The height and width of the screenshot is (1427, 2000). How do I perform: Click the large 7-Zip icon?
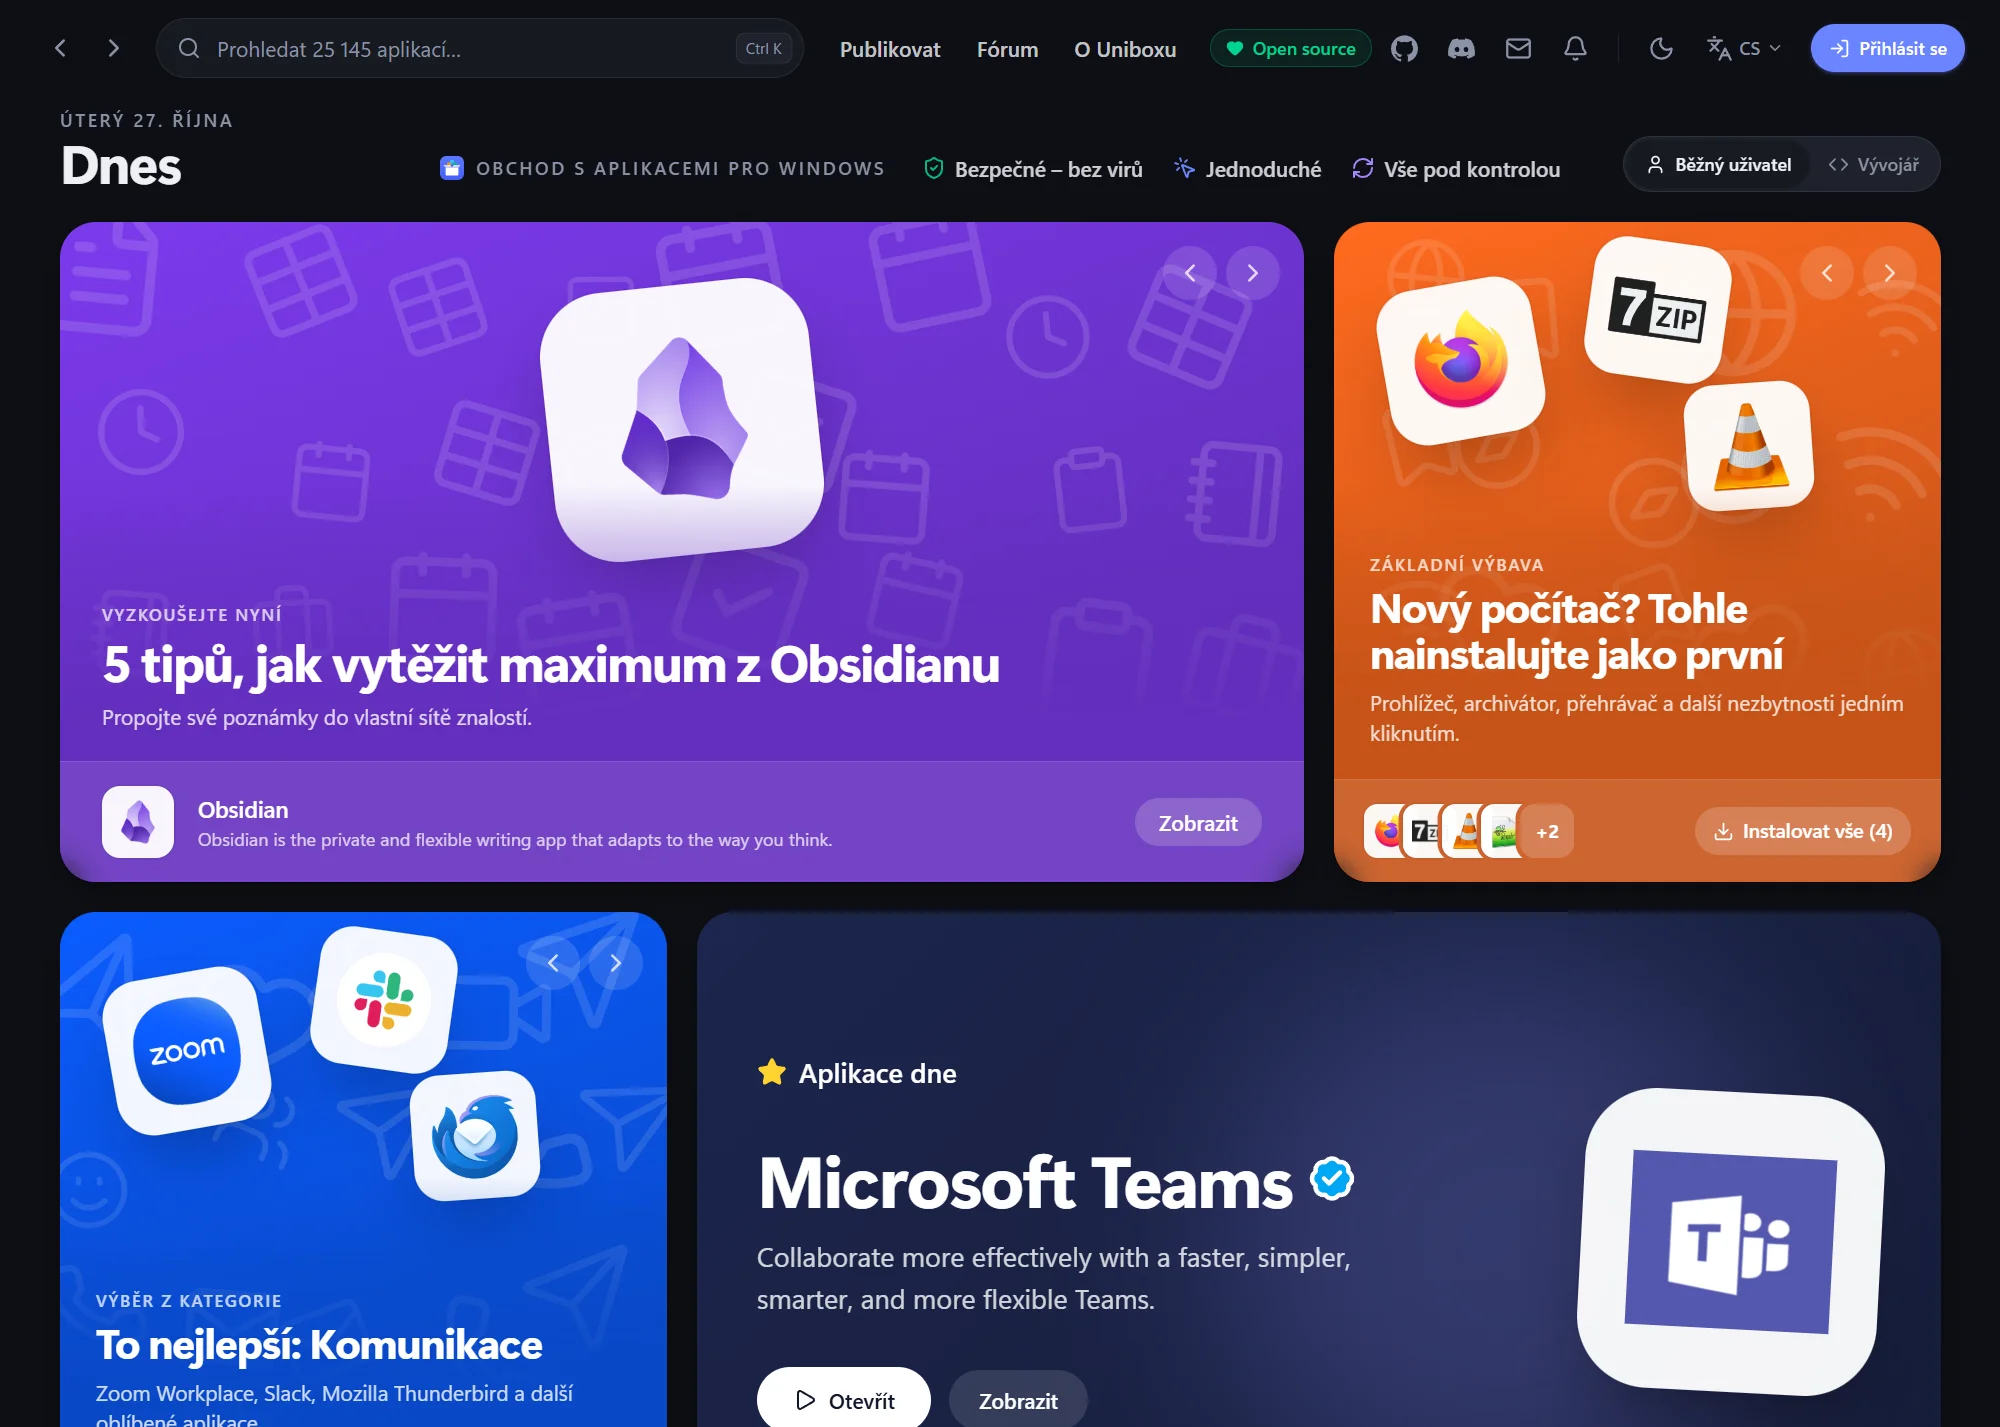1658,310
